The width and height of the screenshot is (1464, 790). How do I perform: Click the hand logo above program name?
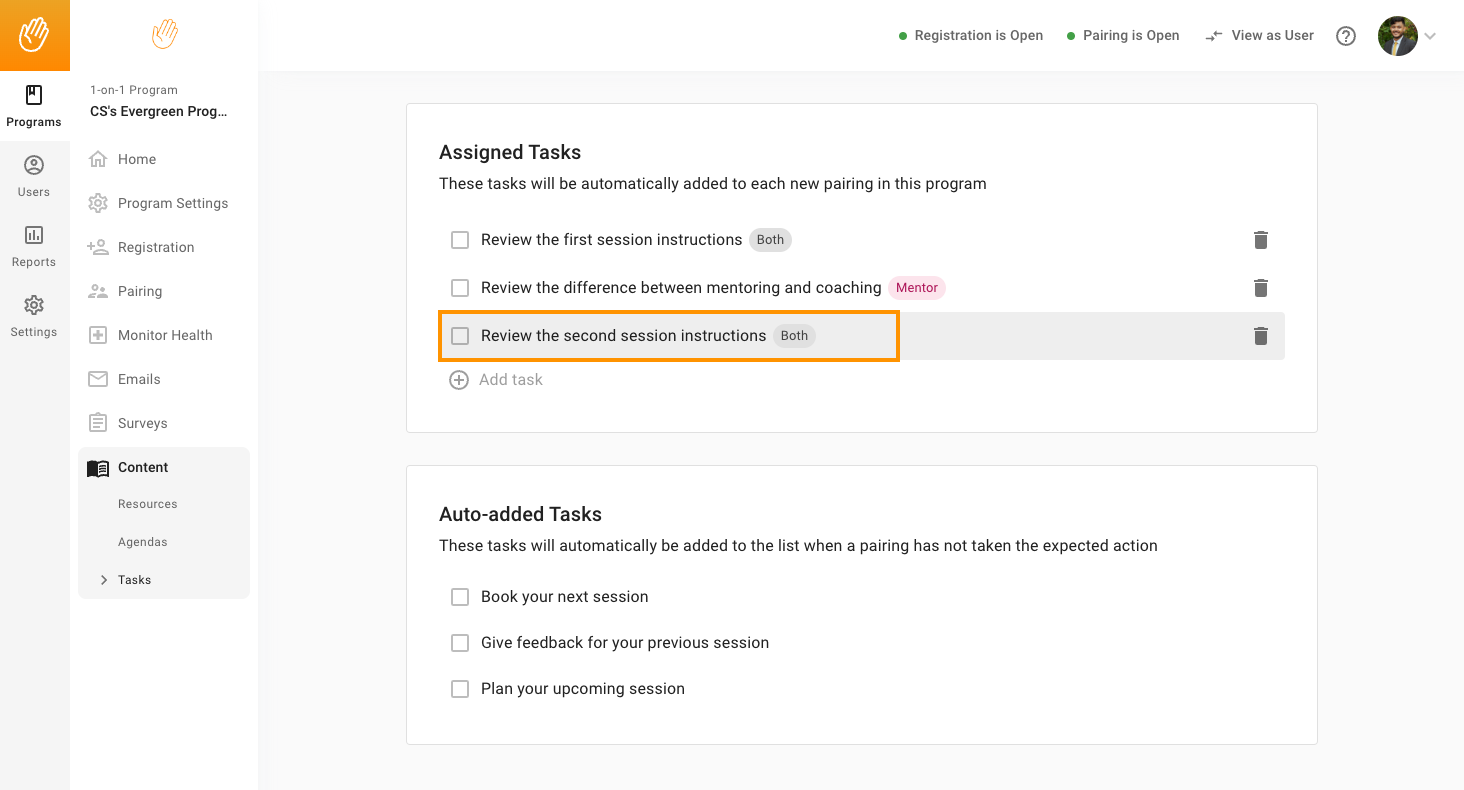[x=164, y=34]
